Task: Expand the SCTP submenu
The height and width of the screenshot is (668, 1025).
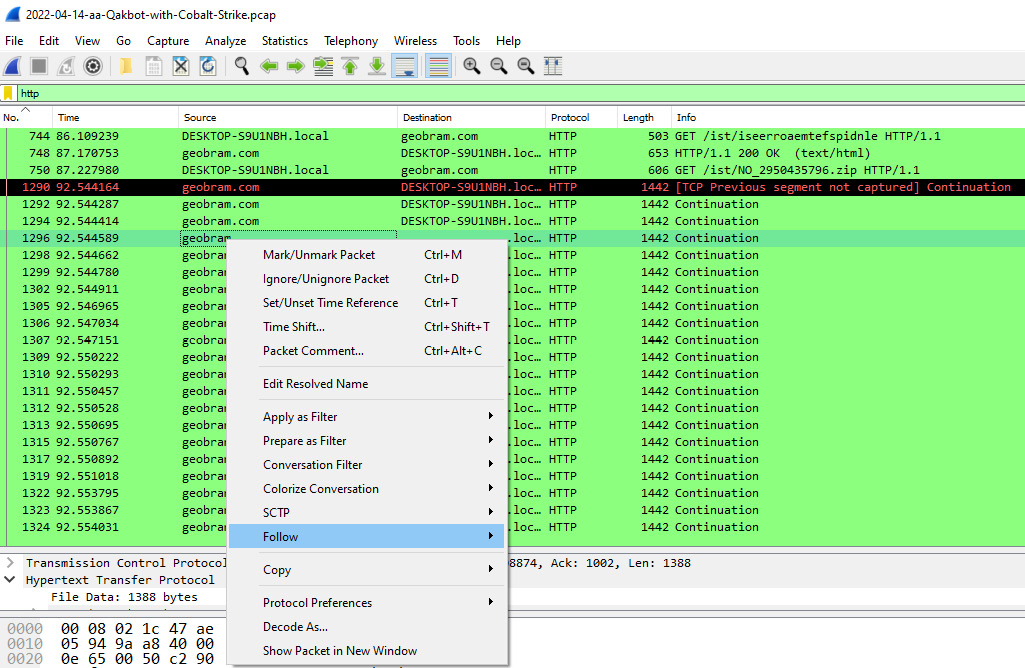Action: click(x=367, y=512)
